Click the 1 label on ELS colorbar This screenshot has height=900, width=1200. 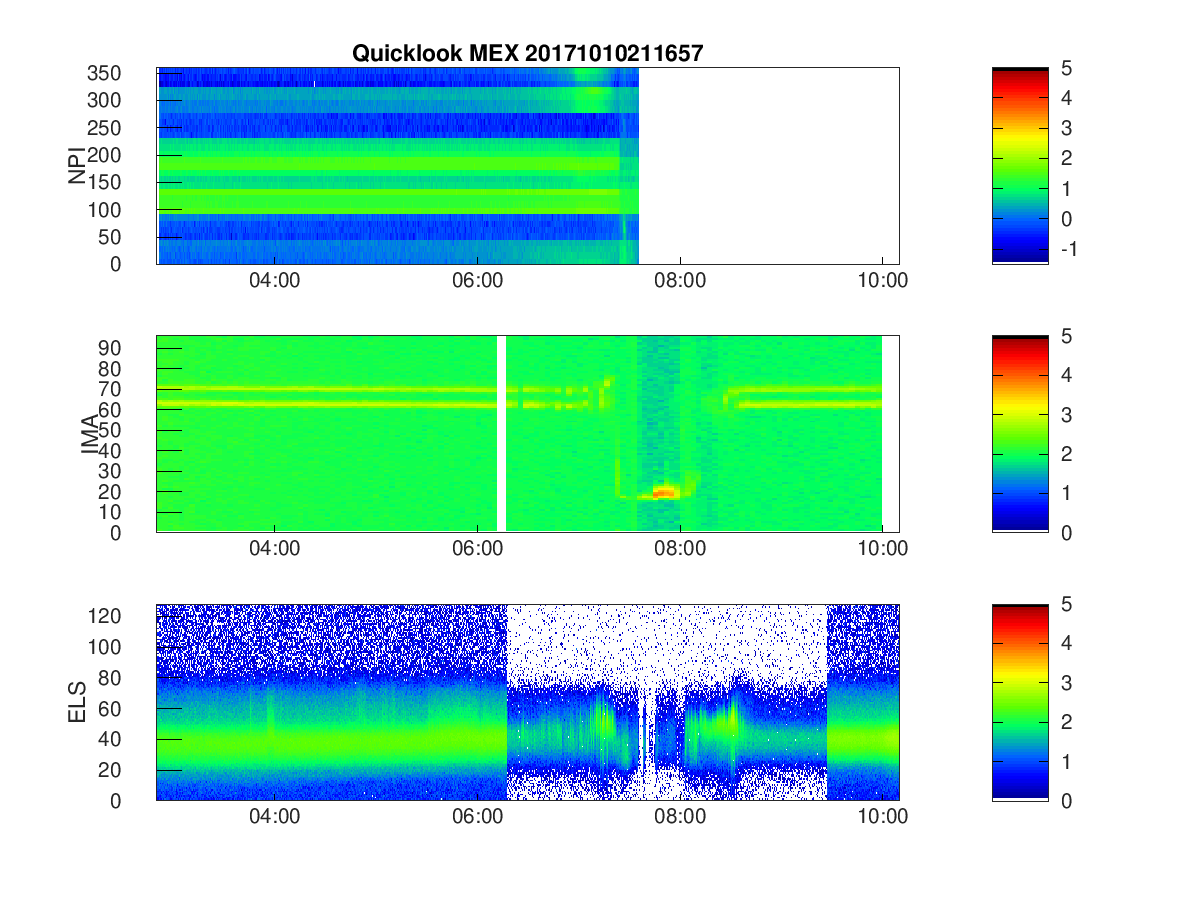(x=1066, y=761)
